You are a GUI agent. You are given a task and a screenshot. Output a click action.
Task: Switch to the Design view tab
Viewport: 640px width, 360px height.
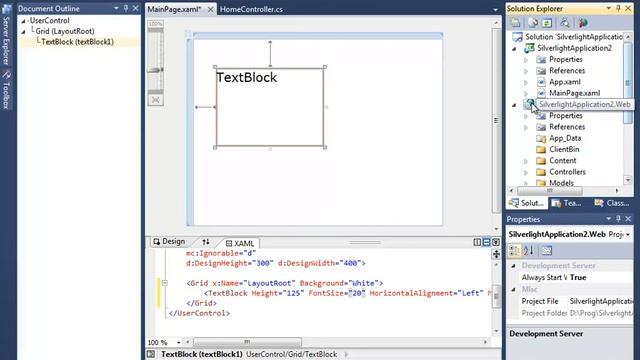point(169,242)
